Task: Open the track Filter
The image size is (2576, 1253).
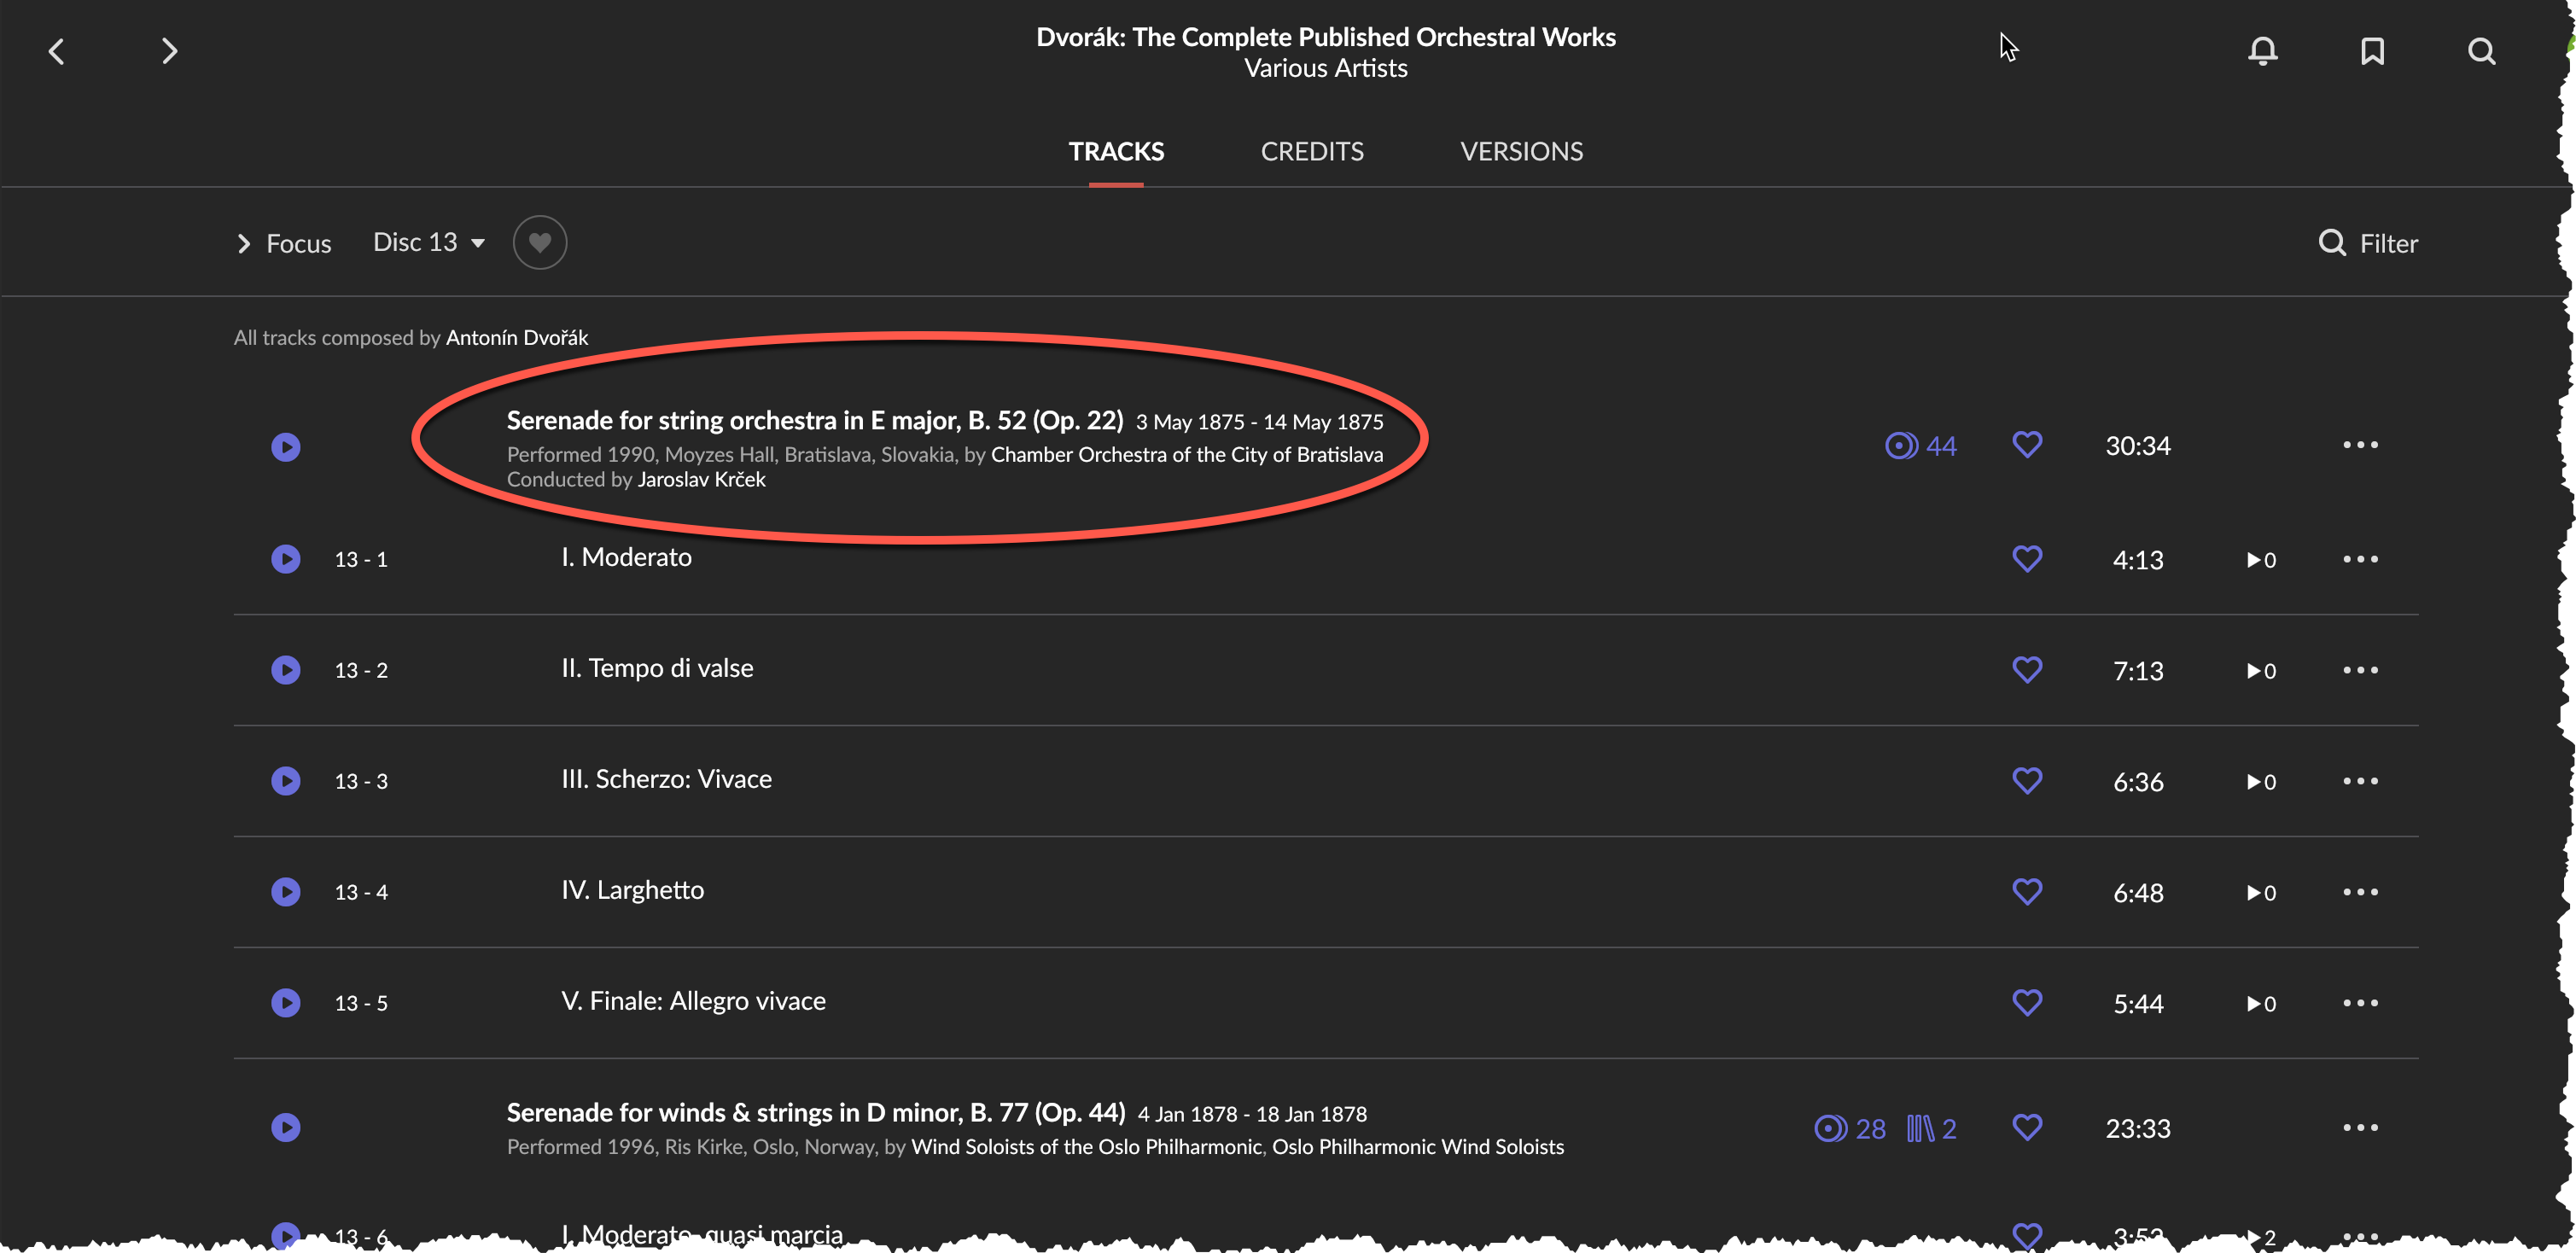Action: tap(2368, 243)
